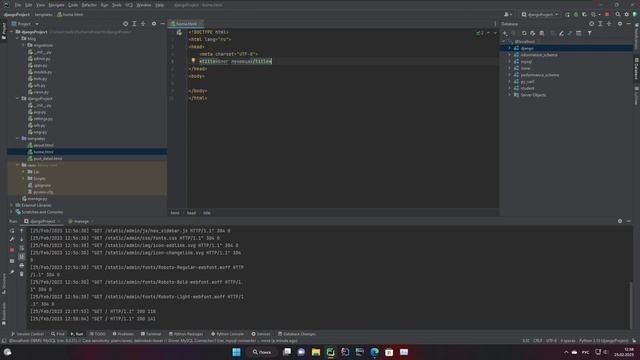Switch to the djangoProject run tab
Screen dimensions: 640x360
click(x=42, y=221)
